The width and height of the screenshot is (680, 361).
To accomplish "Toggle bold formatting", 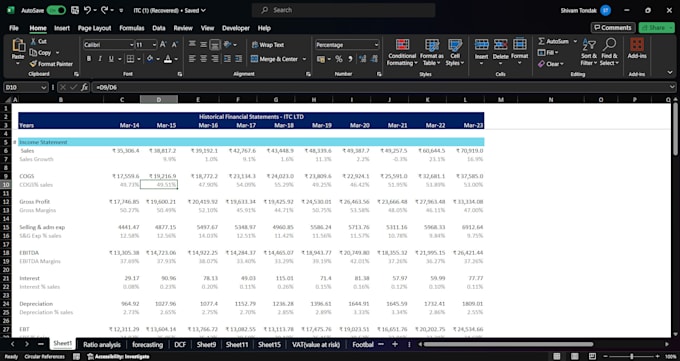I will 89,59.
